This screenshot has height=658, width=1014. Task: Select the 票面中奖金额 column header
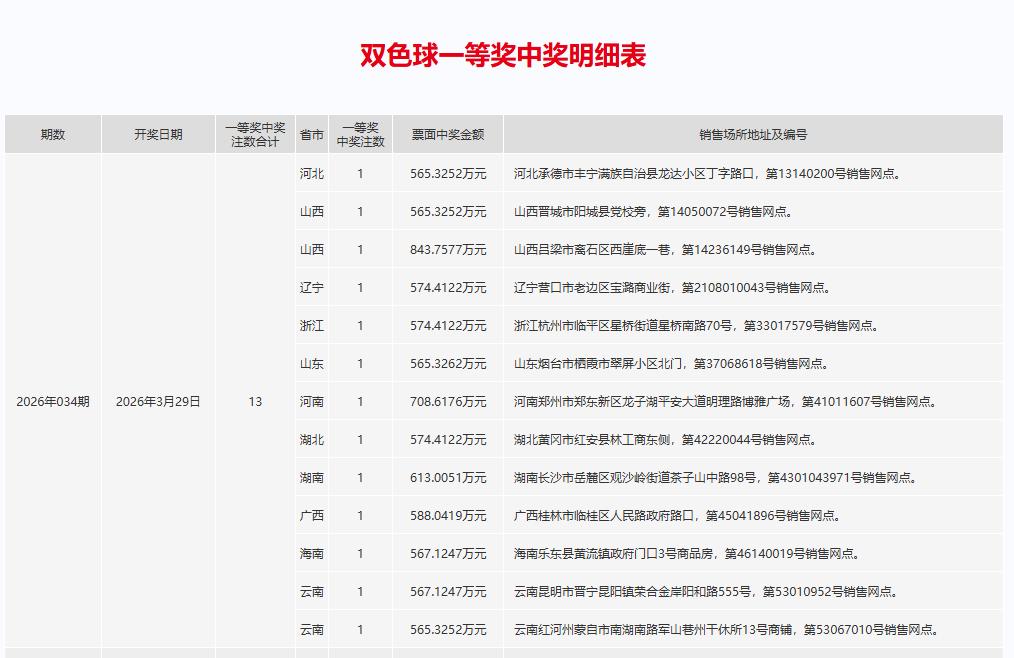point(446,133)
